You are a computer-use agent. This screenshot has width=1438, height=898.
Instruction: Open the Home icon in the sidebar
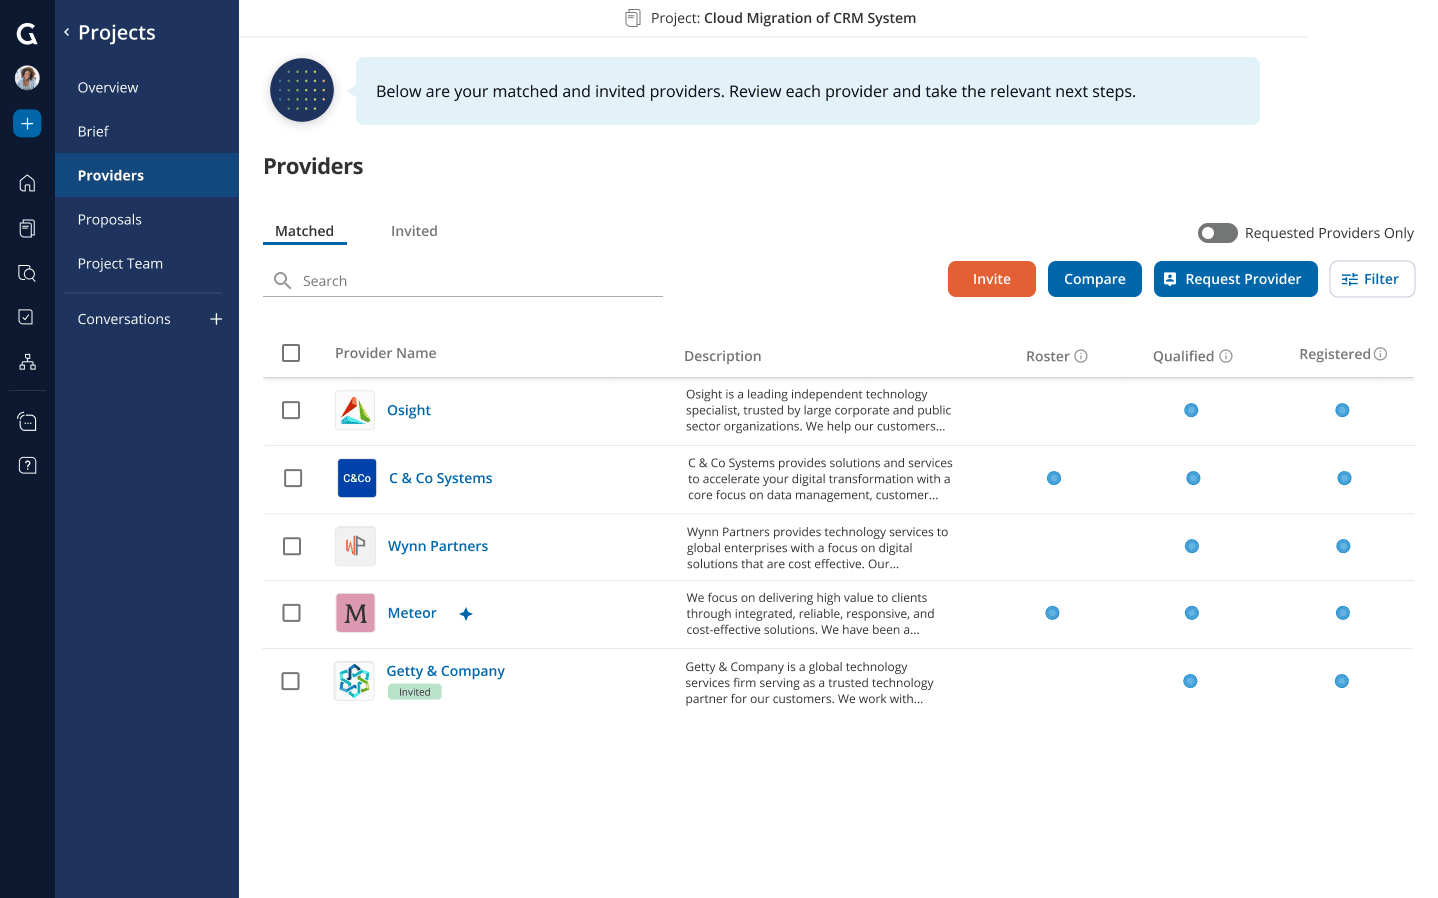27,183
